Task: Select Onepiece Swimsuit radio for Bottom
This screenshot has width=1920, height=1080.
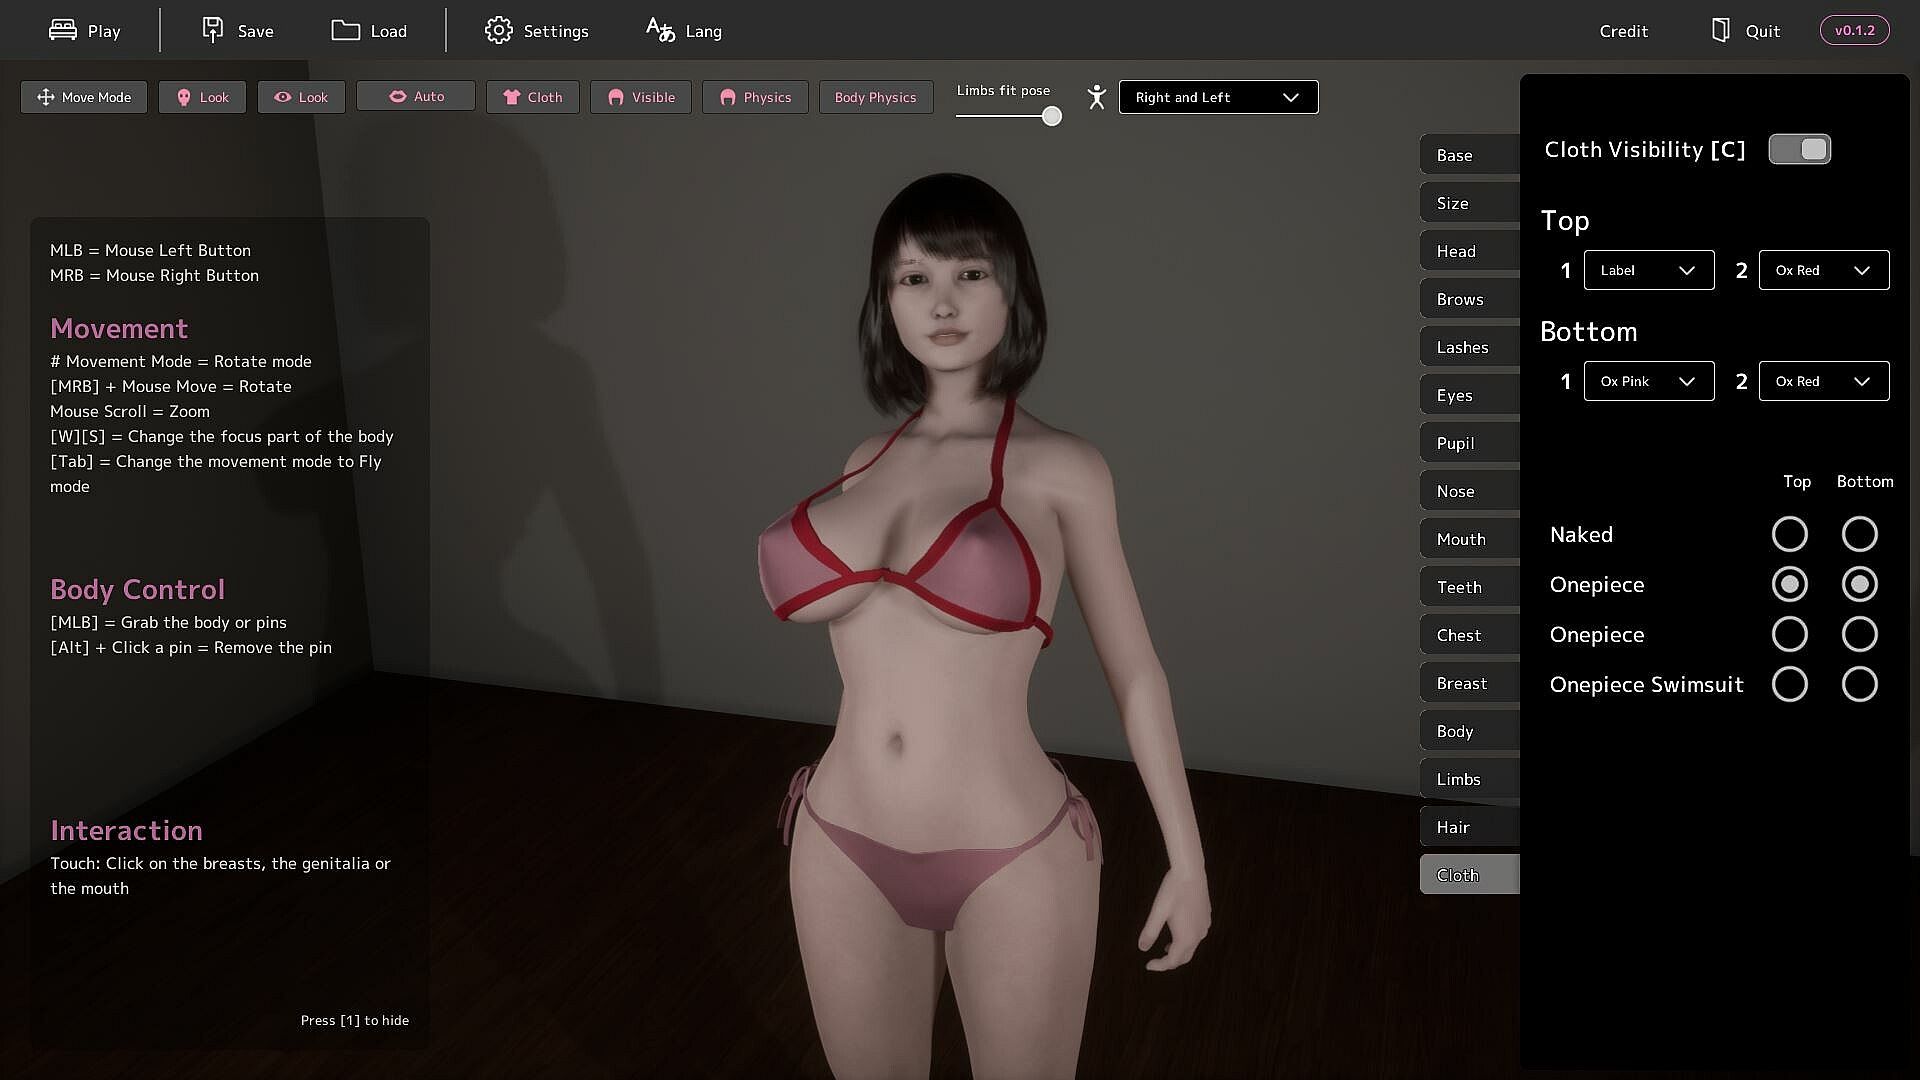Action: [1859, 684]
